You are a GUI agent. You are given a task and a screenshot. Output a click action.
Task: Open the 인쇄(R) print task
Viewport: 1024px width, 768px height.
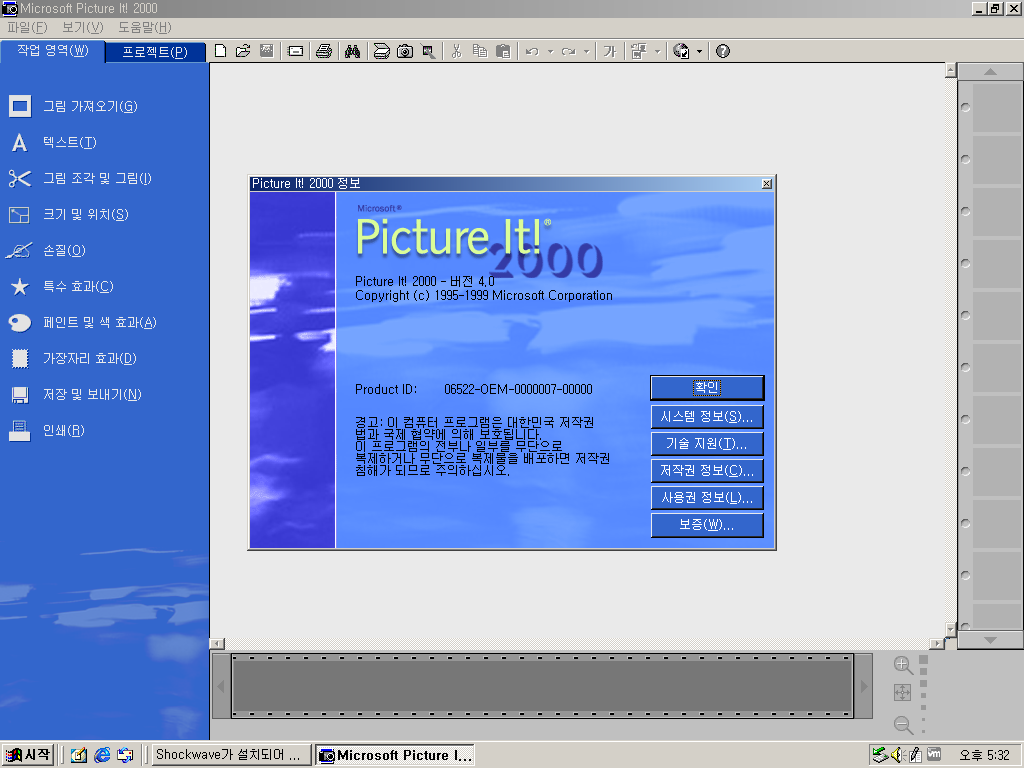pyautogui.click(x=46, y=430)
